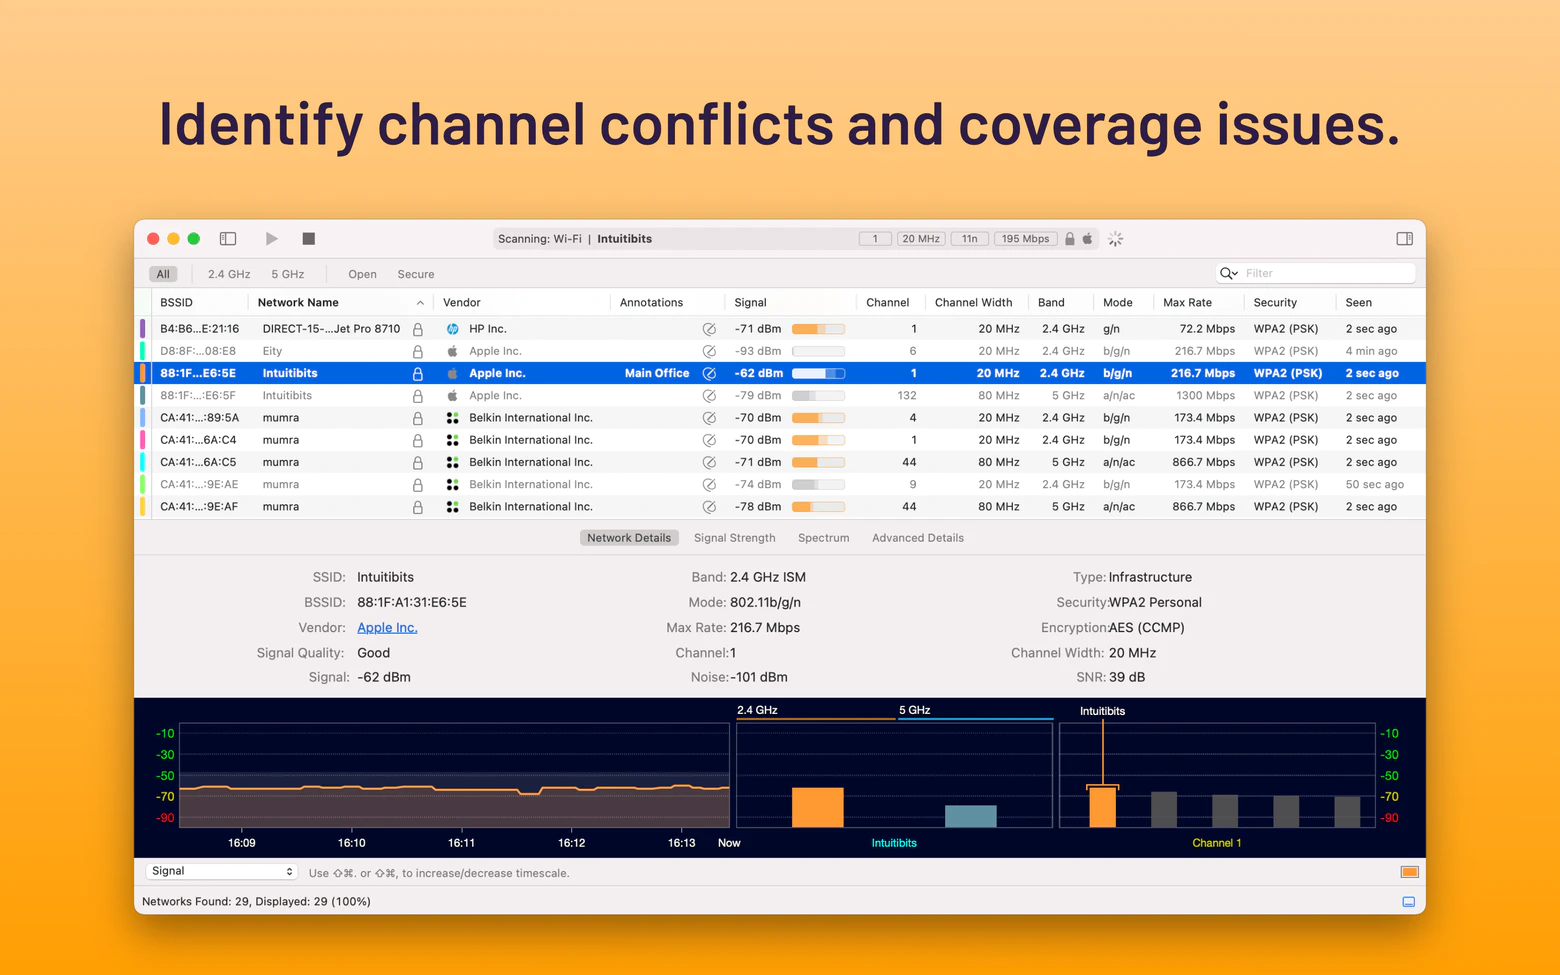The image size is (1560, 975).
Task: Click the annotation icon in the HP Inc. row
Action: click(x=709, y=329)
